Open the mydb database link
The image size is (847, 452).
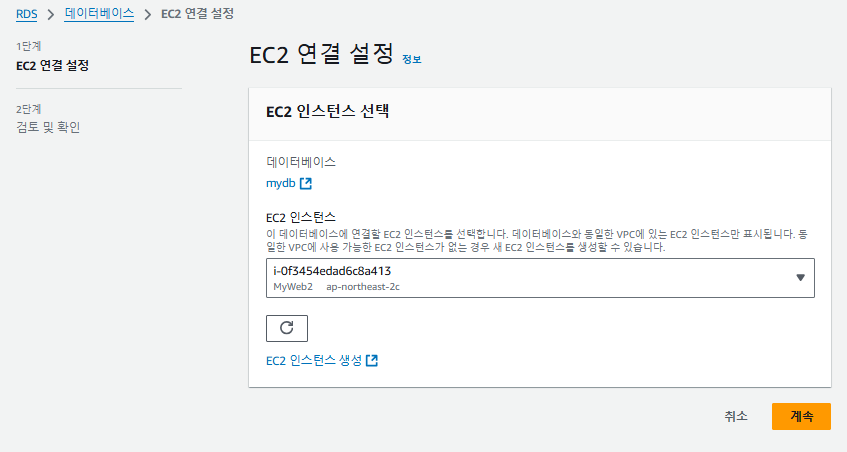(x=281, y=184)
